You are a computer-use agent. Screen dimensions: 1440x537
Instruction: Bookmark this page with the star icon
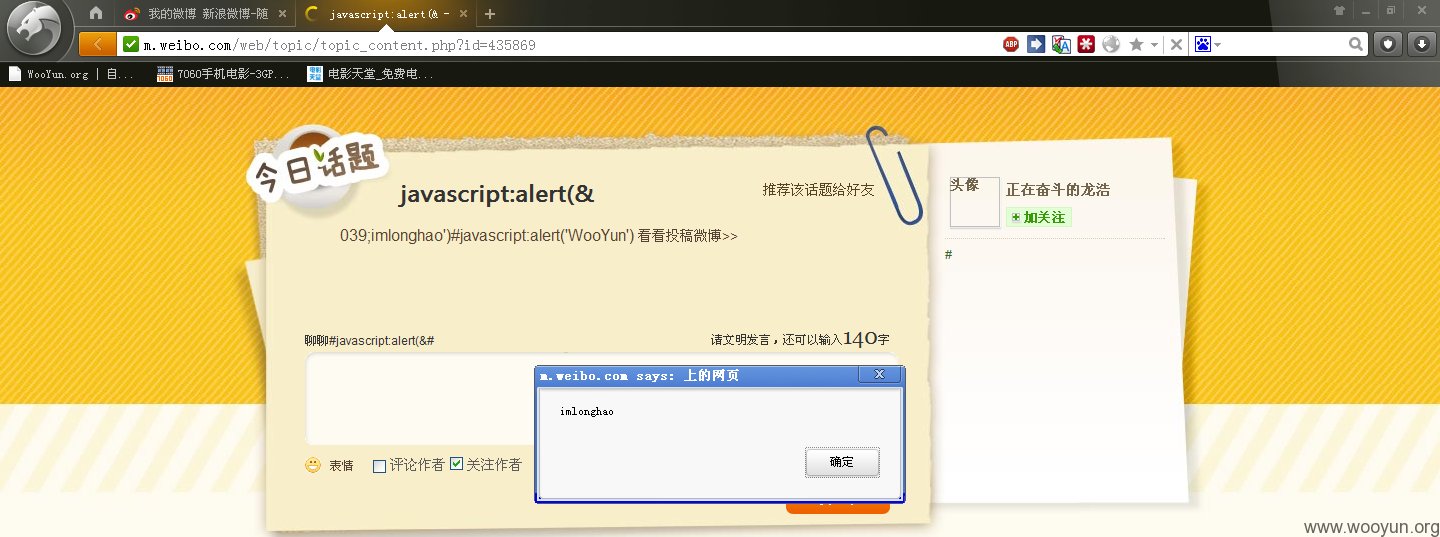pos(1136,44)
